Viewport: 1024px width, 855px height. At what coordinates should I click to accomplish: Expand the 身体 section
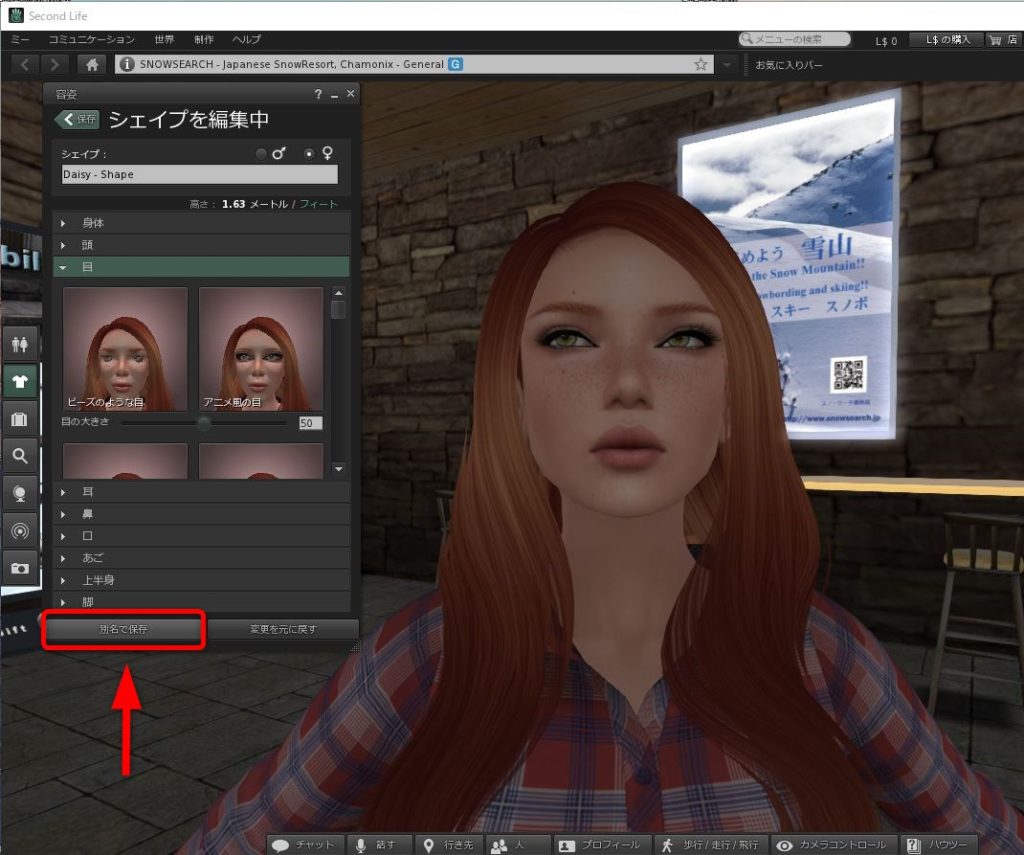click(201, 223)
